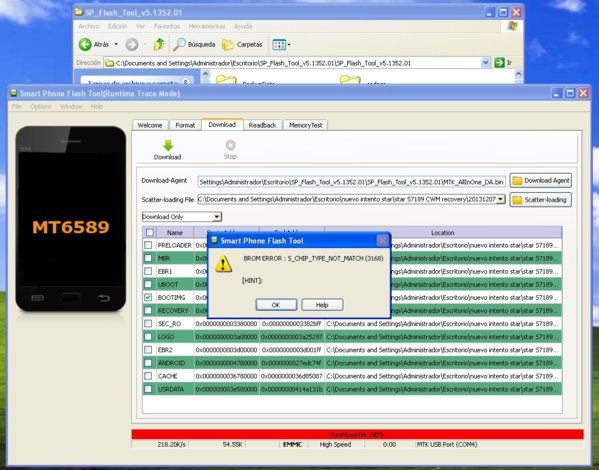This screenshot has width=599, height=470.
Task: Expand the Explorer address bar dropdown
Action: [x=485, y=62]
